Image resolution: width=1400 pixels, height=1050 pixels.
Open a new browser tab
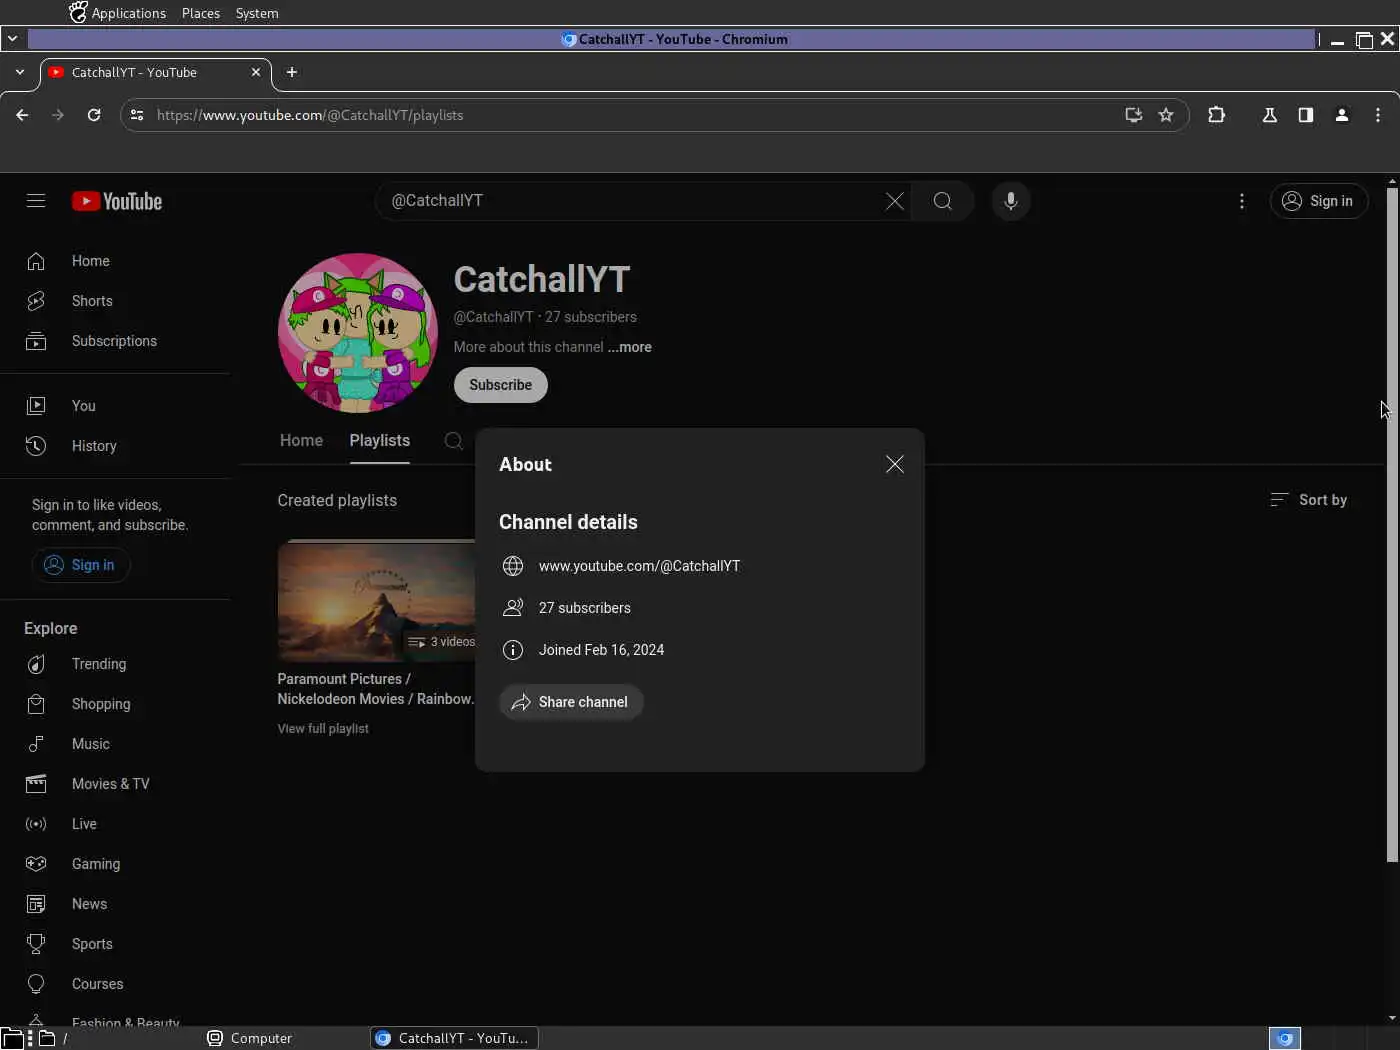click(x=292, y=72)
